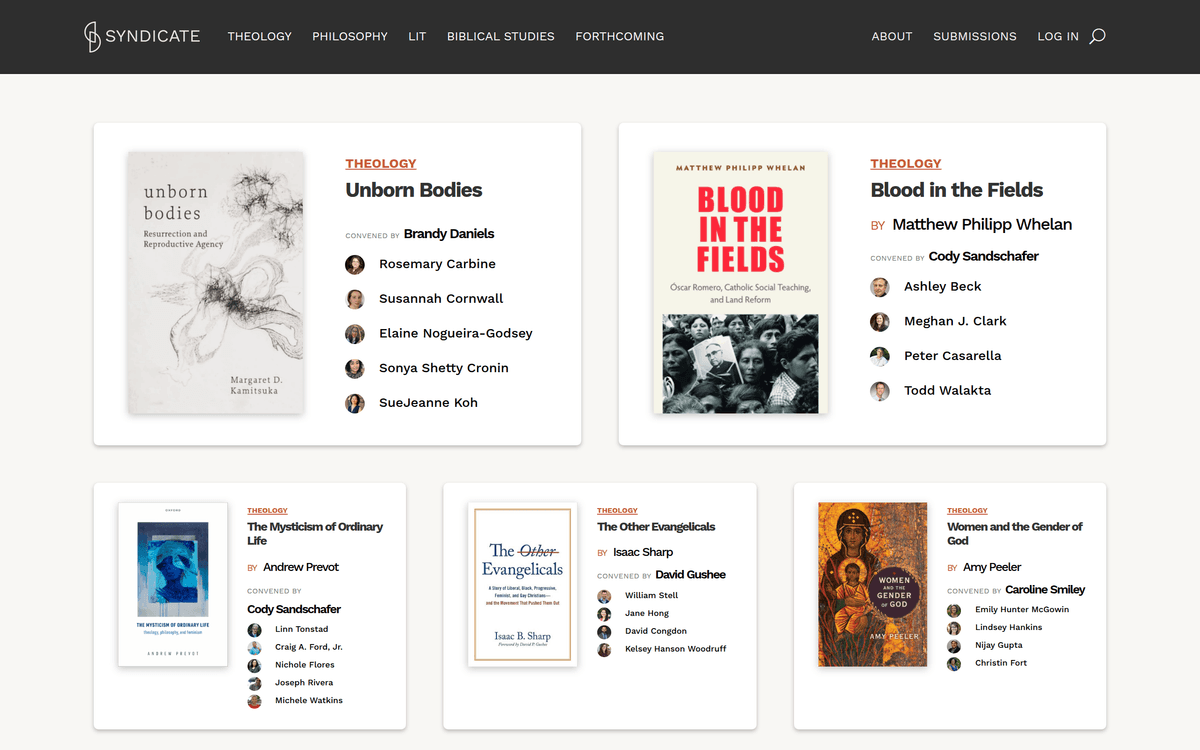The image size is (1200, 750).
Task: Click the Log In link
Action: 1057,36
